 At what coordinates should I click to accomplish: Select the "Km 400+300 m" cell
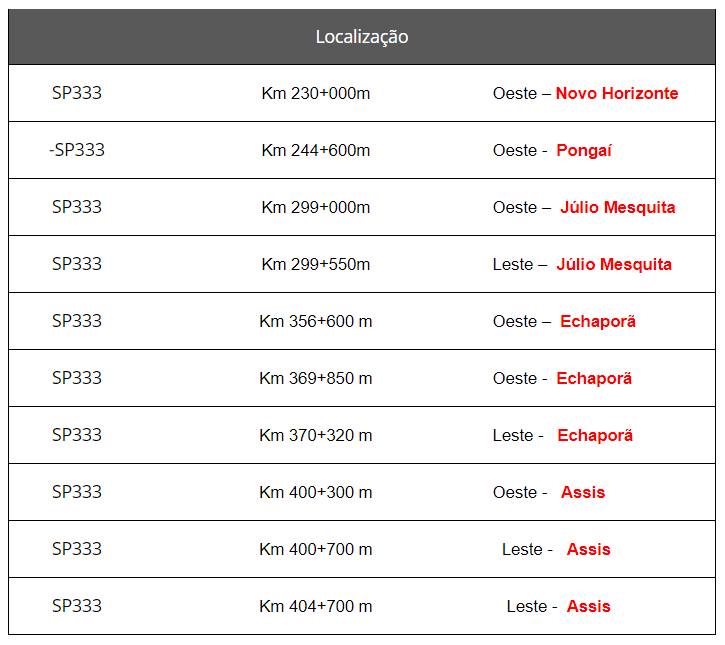click(x=315, y=492)
